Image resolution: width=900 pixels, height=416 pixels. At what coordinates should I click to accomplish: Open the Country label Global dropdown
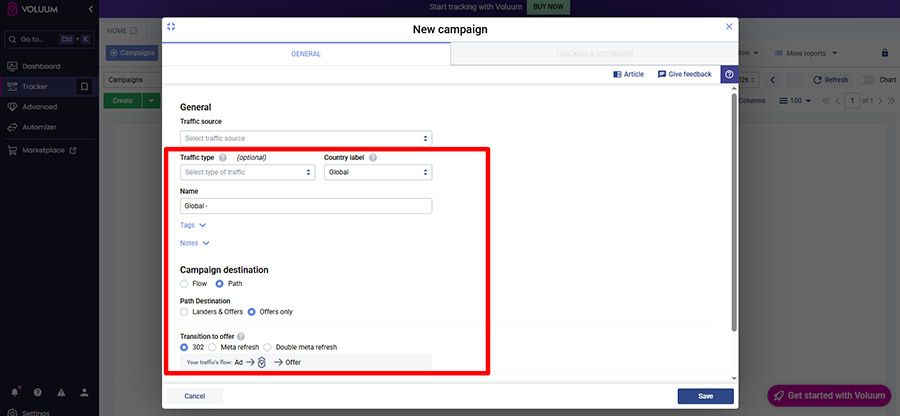click(377, 172)
